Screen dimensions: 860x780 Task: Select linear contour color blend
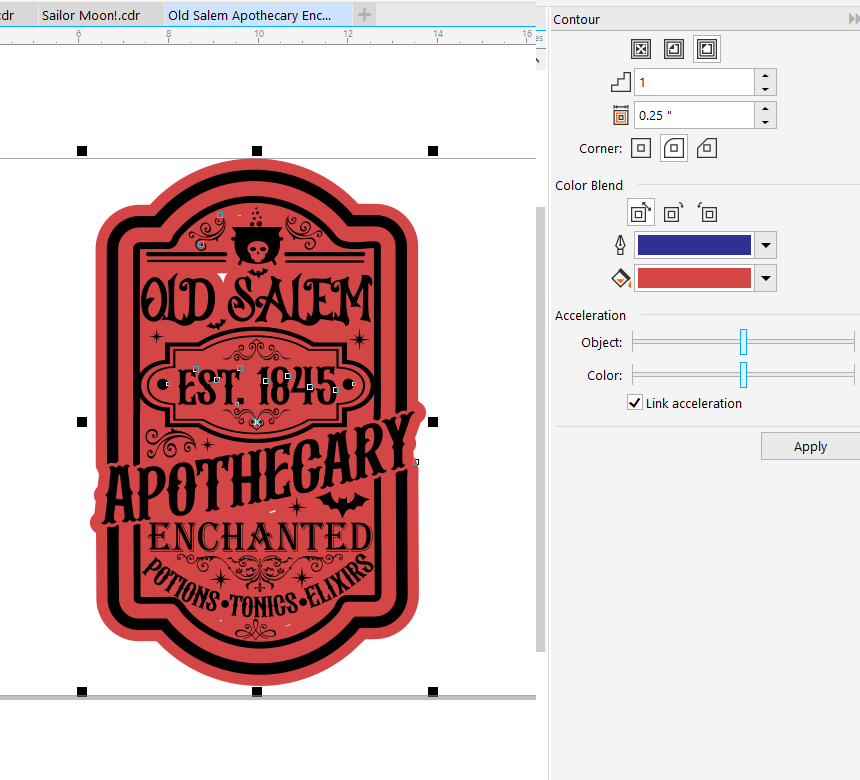[x=641, y=212]
